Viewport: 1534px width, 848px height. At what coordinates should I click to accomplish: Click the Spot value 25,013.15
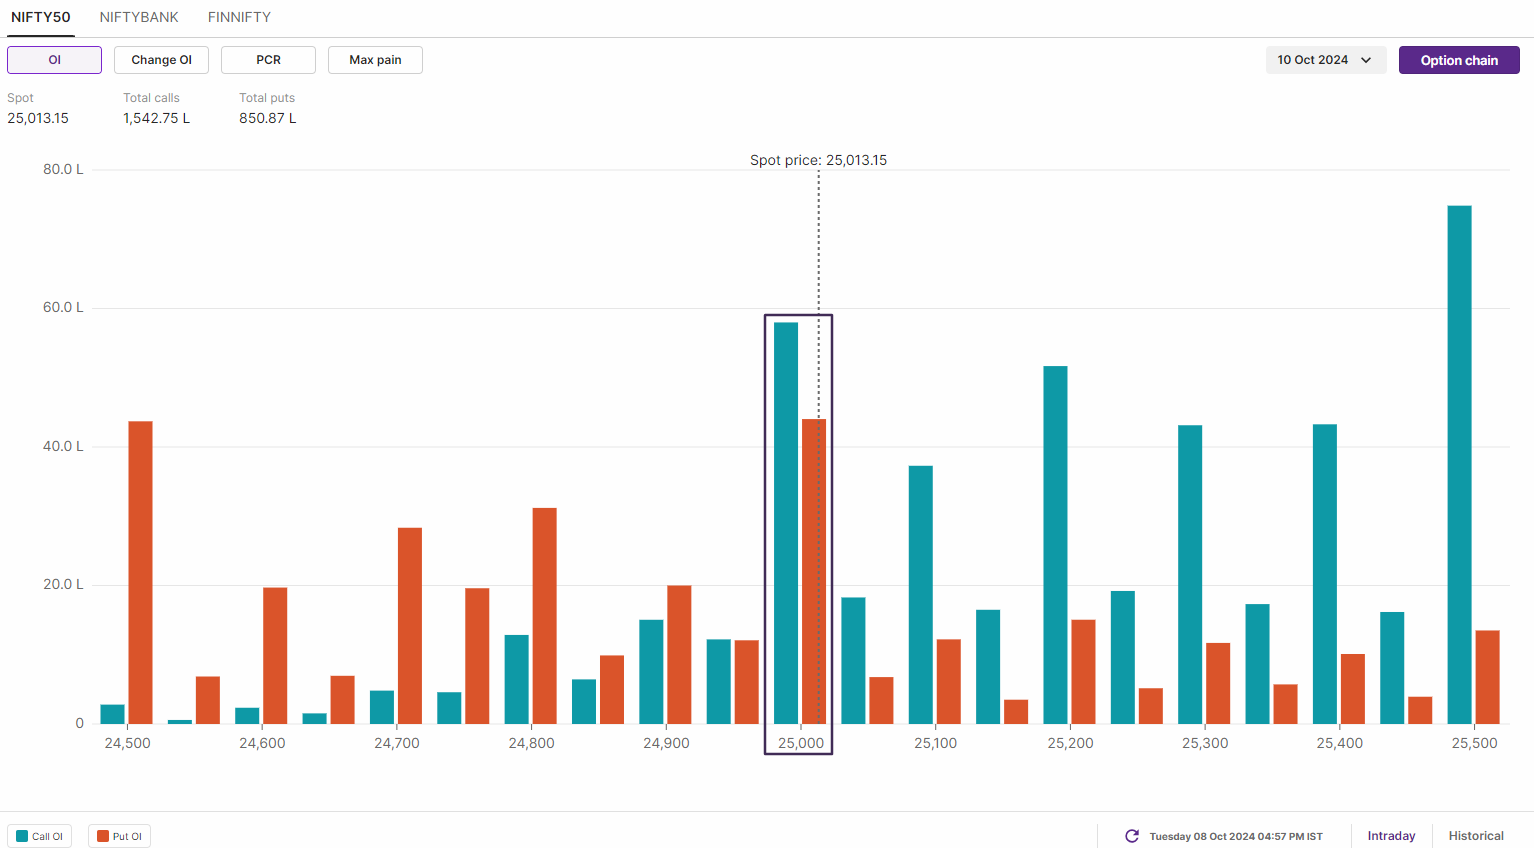[x=38, y=118]
